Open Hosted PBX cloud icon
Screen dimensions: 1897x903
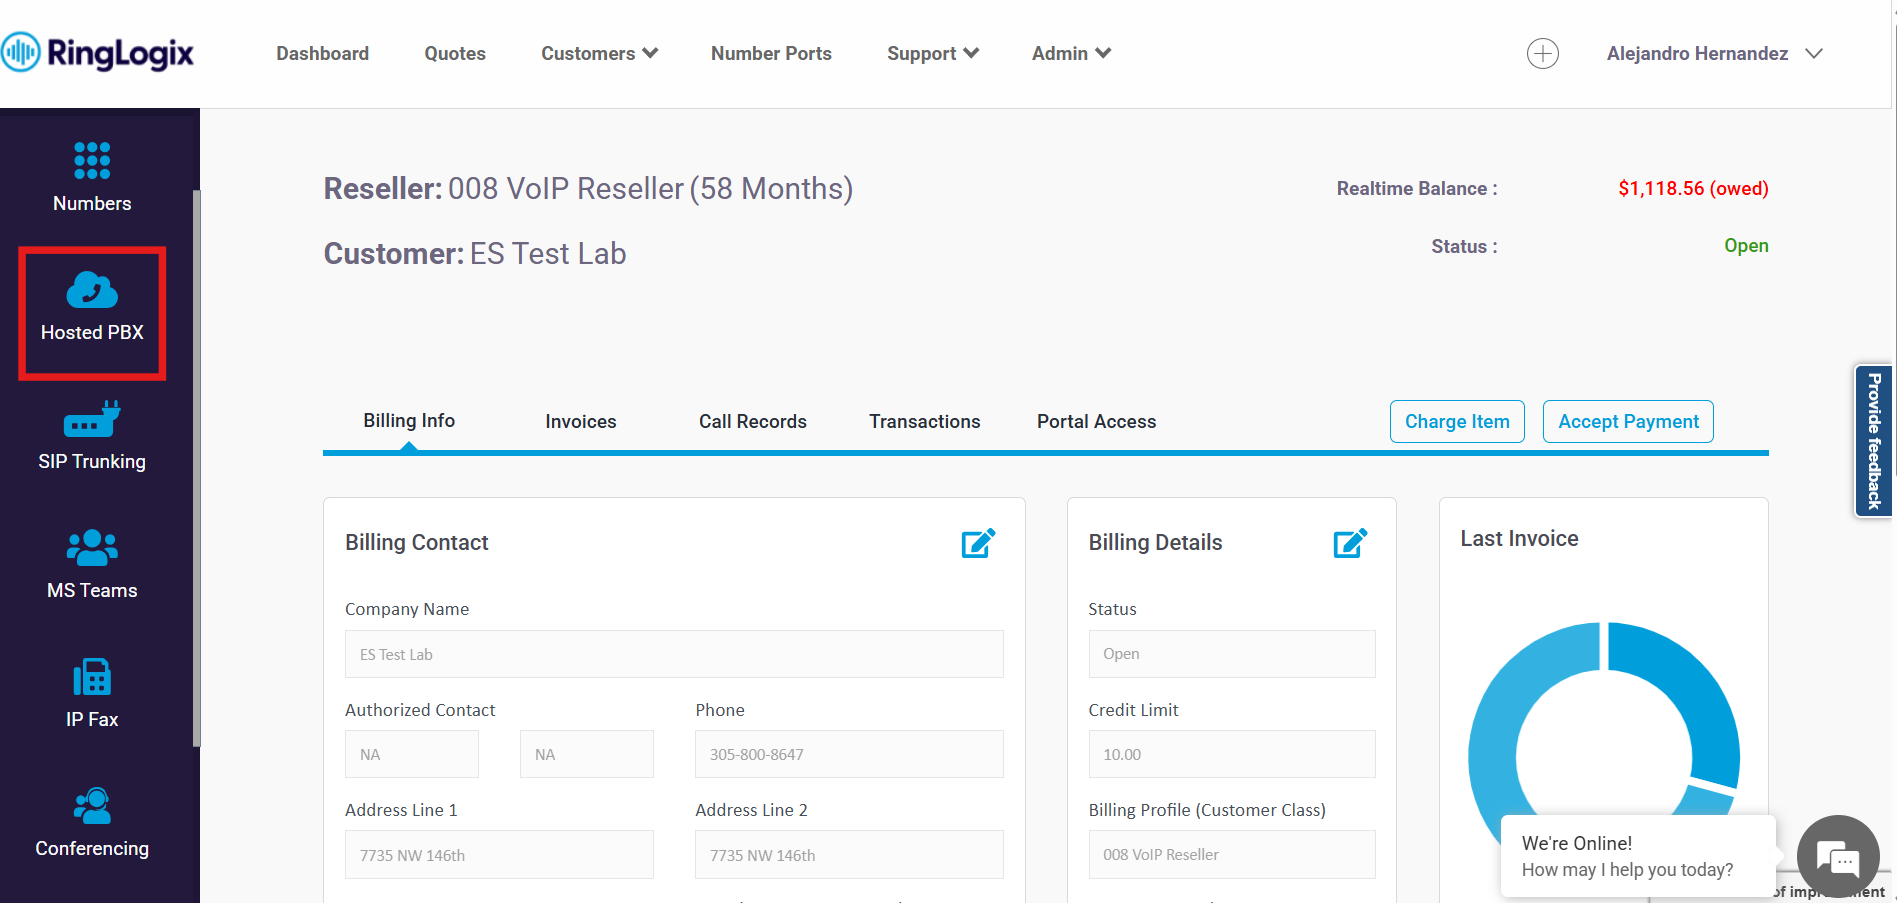tap(92, 290)
